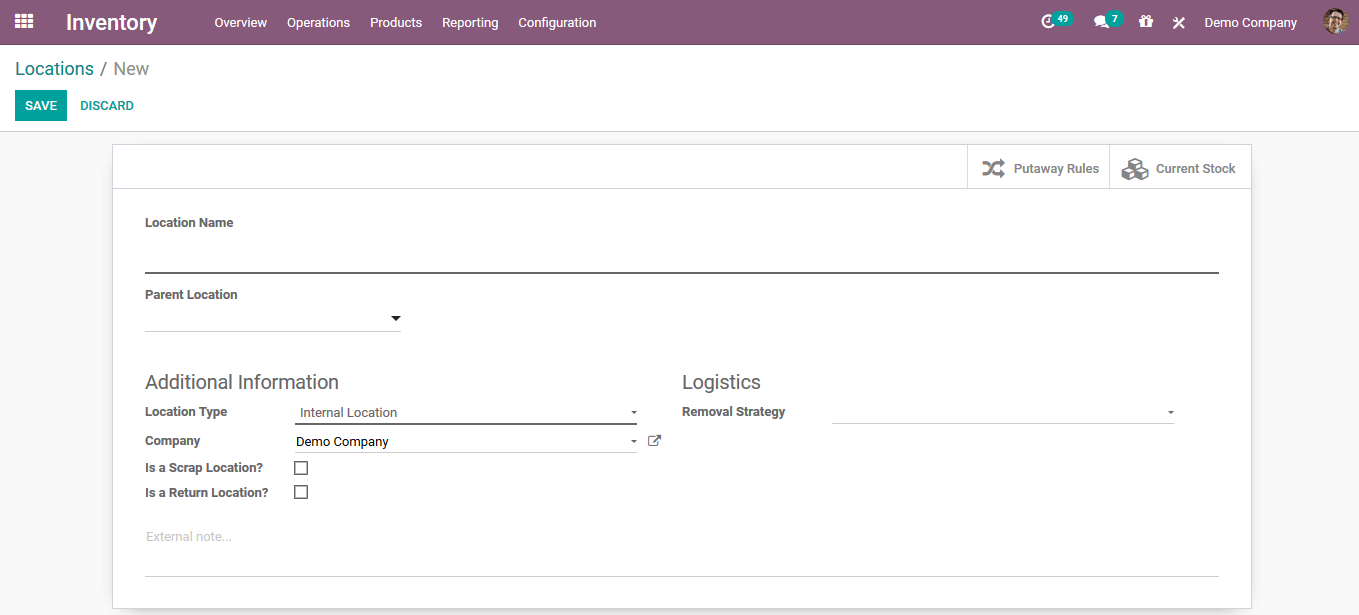Click the Inventory app title
This screenshot has width=1359, height=615.
(x=112, y=22)
